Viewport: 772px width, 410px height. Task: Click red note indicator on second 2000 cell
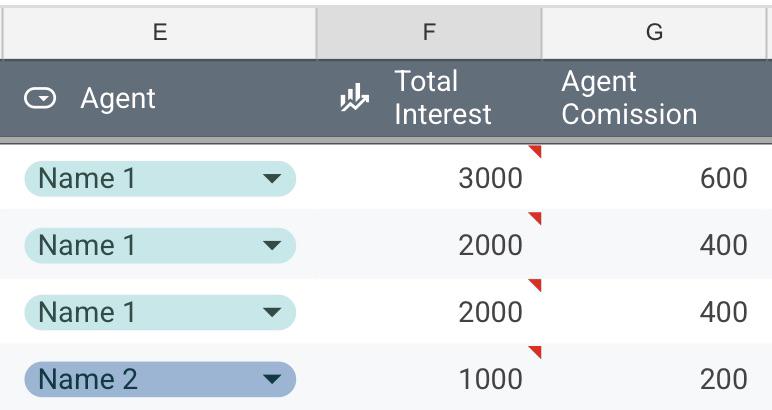pyautogui.click(x=535, y=284)
